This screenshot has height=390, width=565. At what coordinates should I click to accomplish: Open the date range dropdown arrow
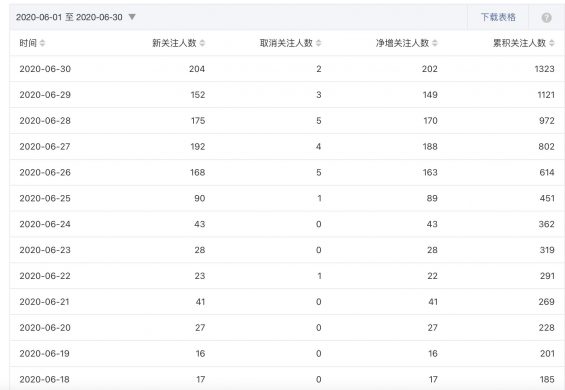pos(132,17)
